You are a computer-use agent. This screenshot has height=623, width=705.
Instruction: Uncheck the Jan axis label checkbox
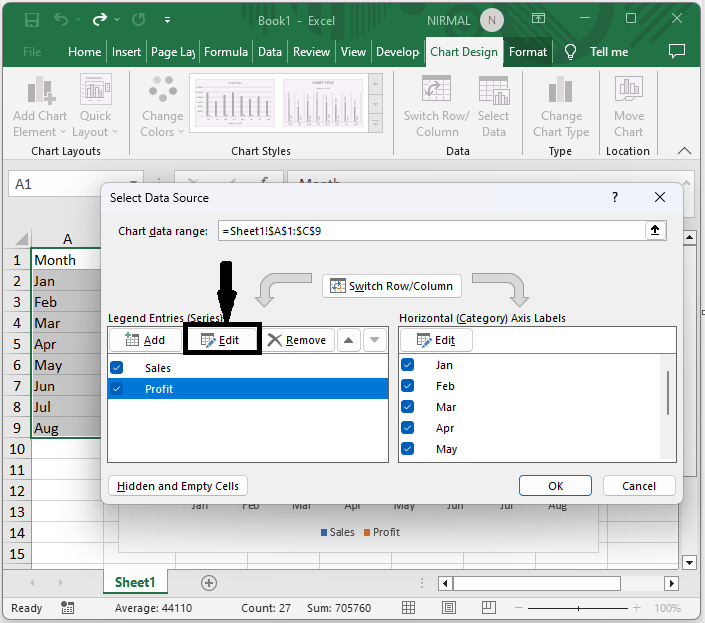tap(408, 365)
